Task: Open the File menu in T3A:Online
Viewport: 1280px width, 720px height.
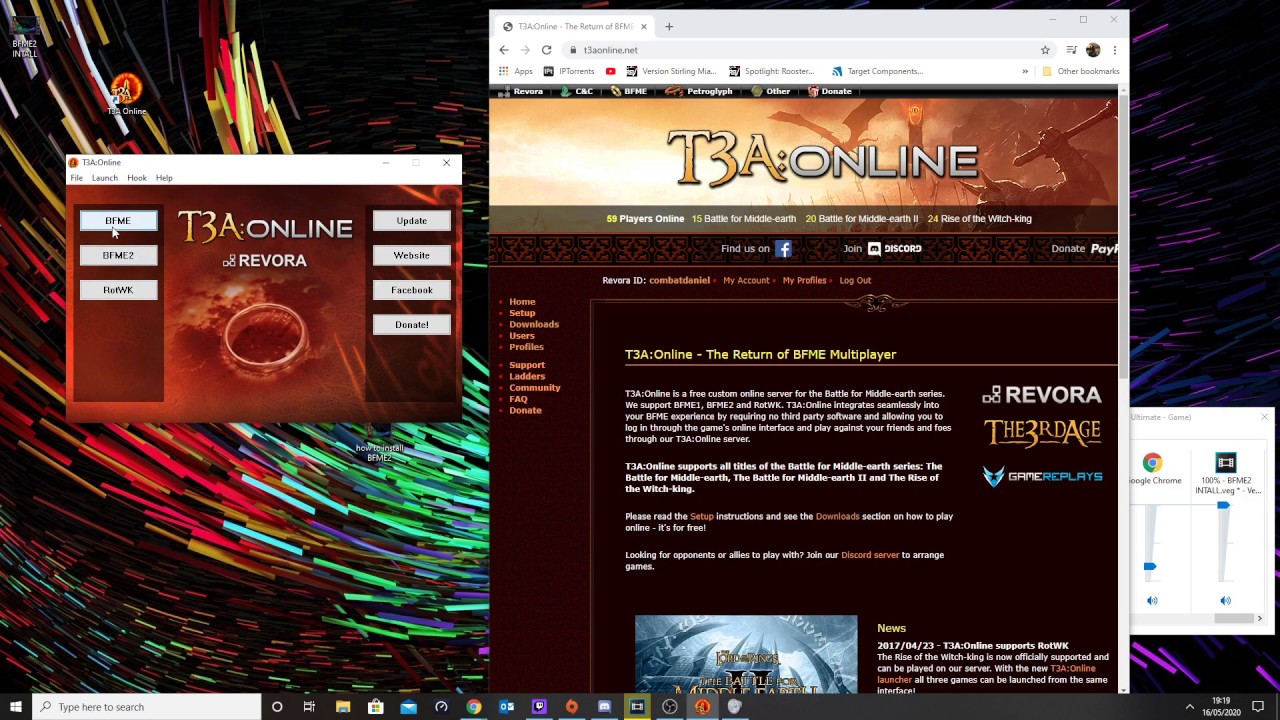Action: coord(76,178)
